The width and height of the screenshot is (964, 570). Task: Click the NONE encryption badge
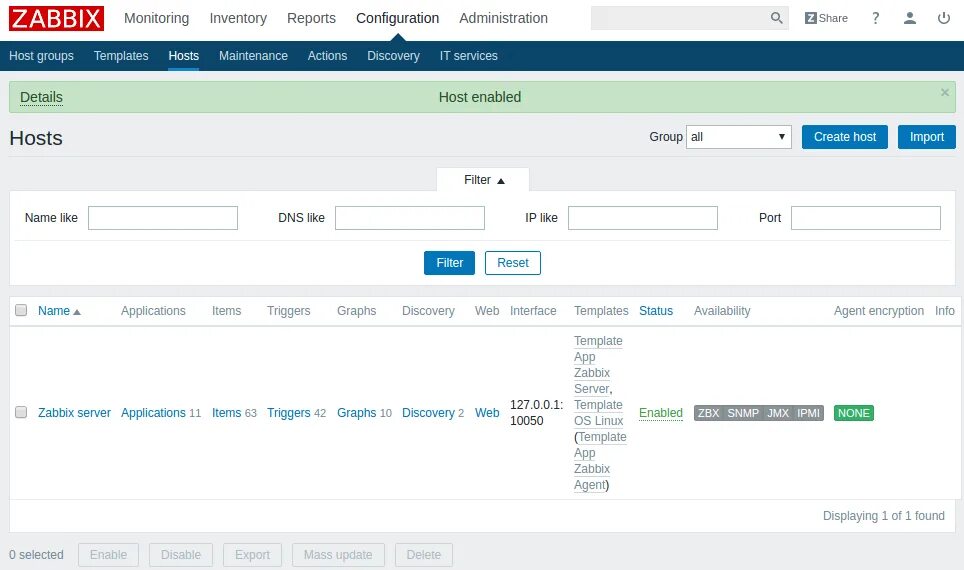pos(853,413)
